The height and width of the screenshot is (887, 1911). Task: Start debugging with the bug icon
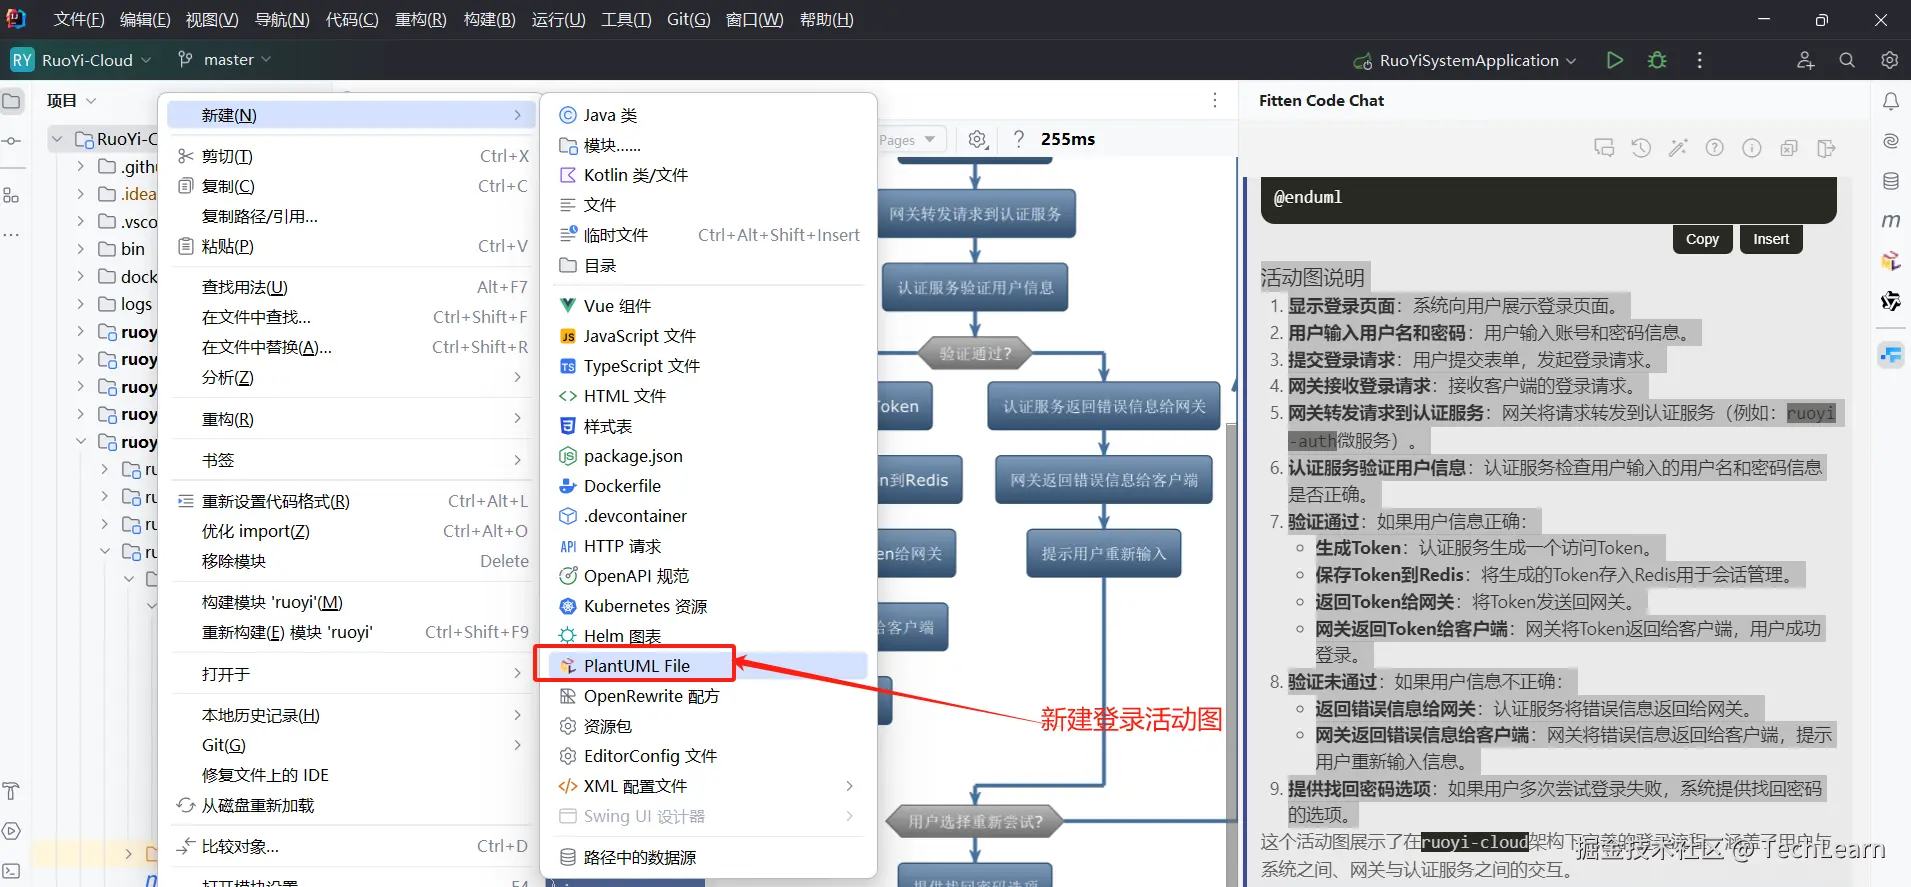click(1657, 60)
